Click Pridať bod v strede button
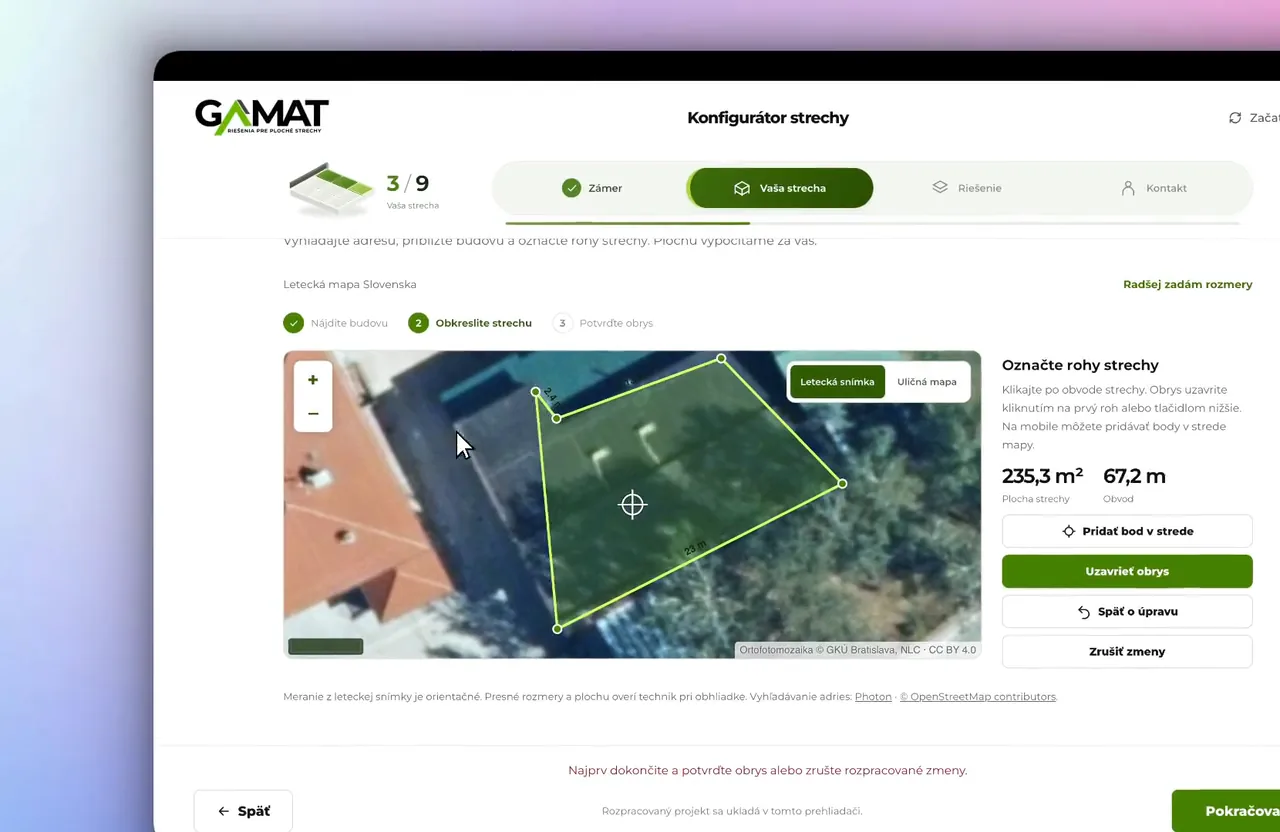The height and width of the screenshot is (832, 1280). pyautogui.click(x=1127, y=531)
